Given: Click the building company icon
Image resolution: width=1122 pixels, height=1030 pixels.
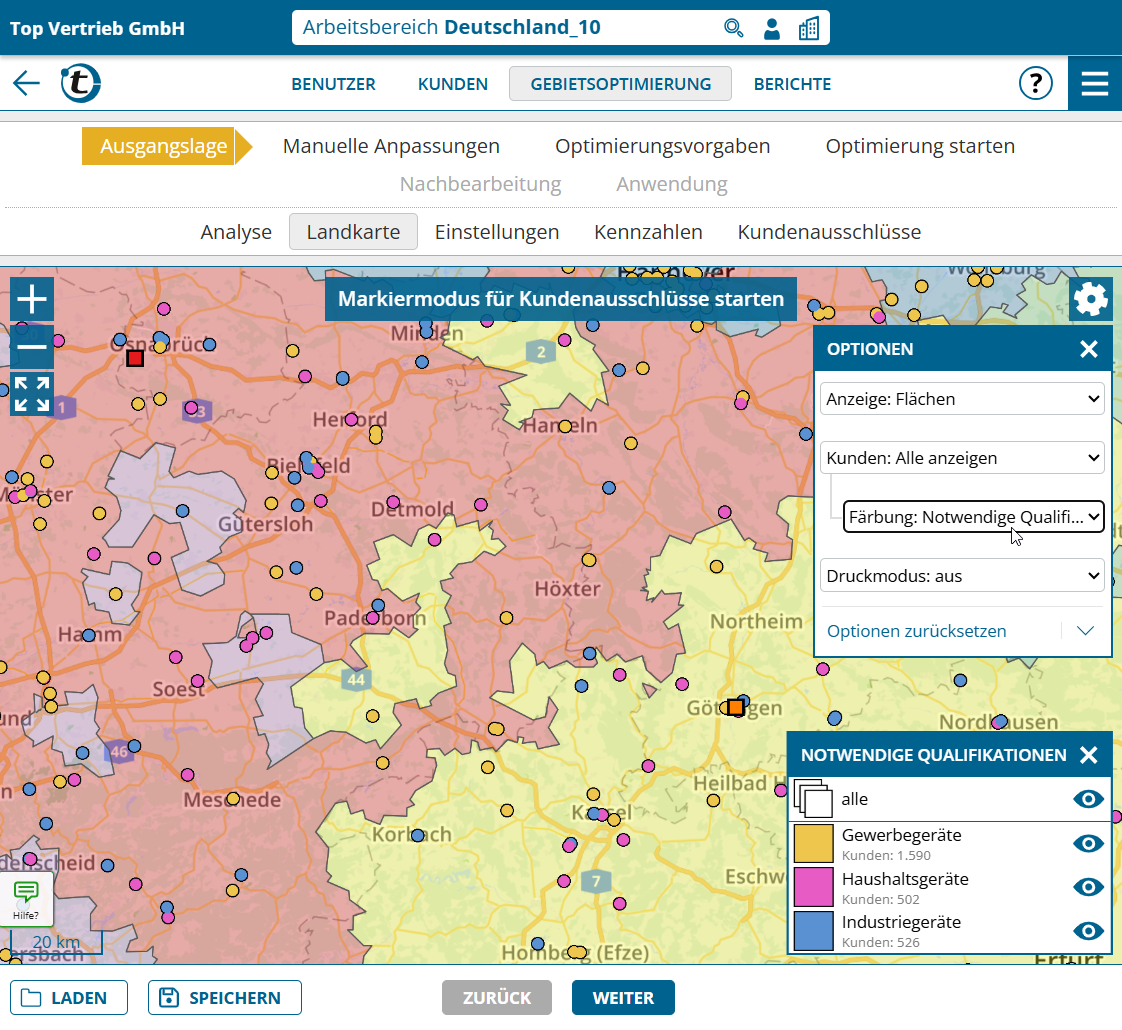Looking at the screenshot, I should coord(808,28).
